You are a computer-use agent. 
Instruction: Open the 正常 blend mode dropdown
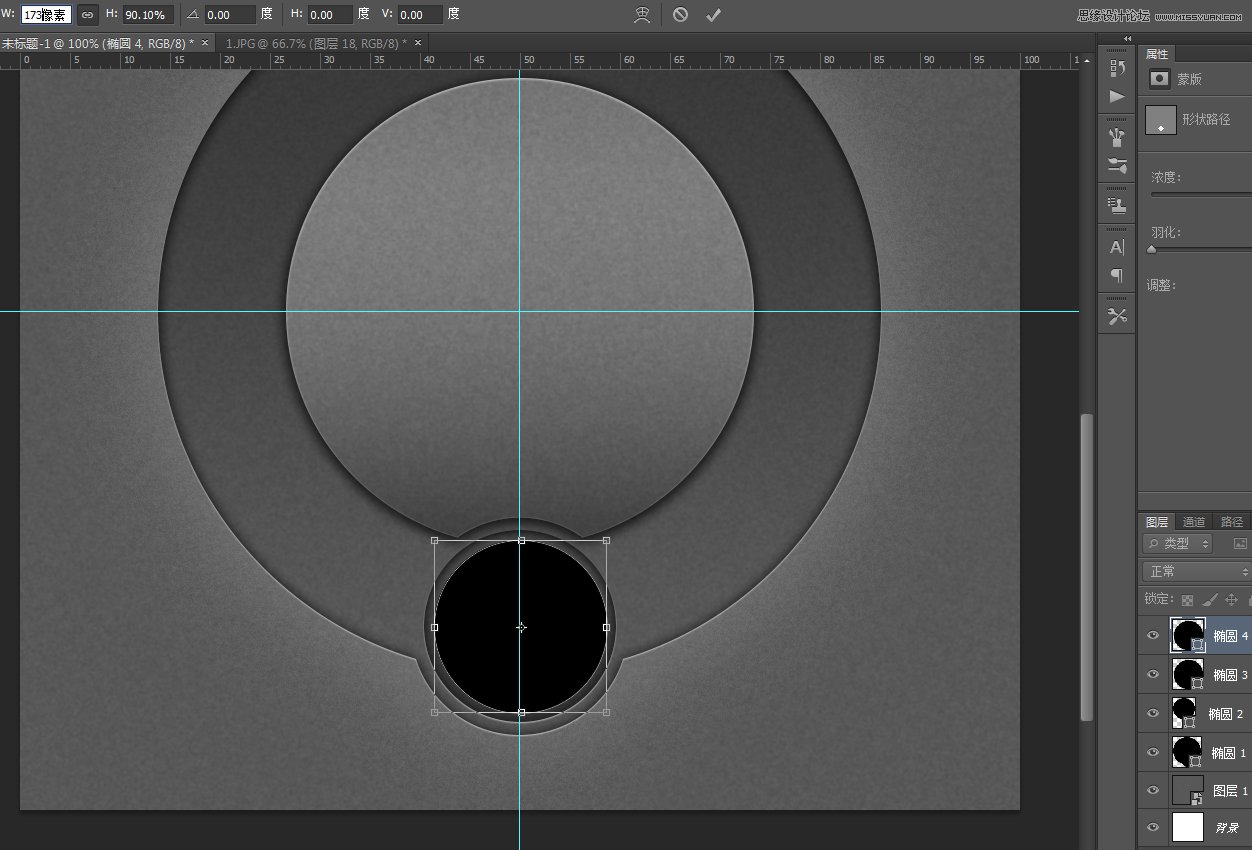pos(1196,571)
